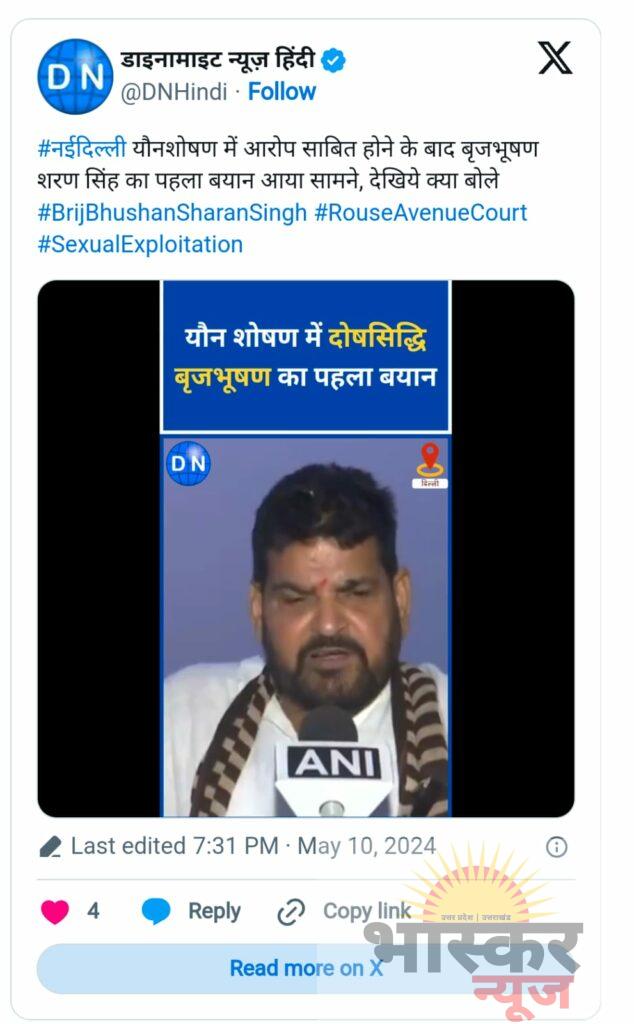Click the @DNHindi handle
Image resolution: width=634 pixels, height=1024 pixels.
[x=174, y=92]
